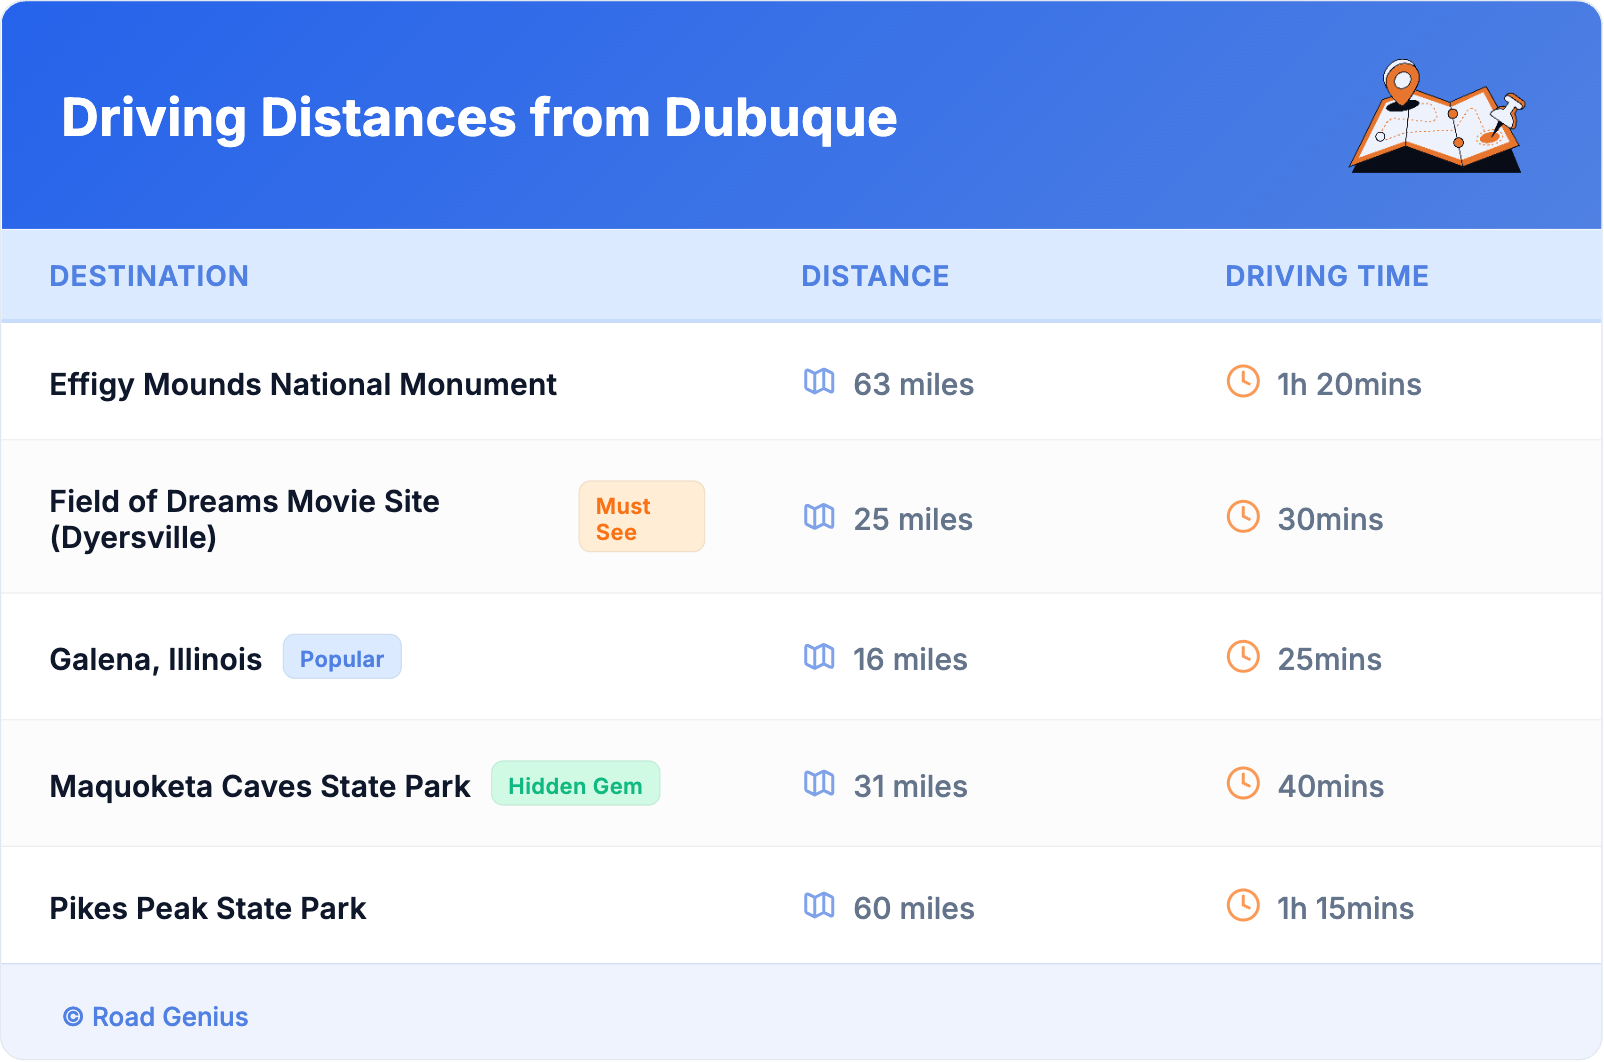
Task: Click the clock icon beside 40mins
Action: [x=1243, y=784]
